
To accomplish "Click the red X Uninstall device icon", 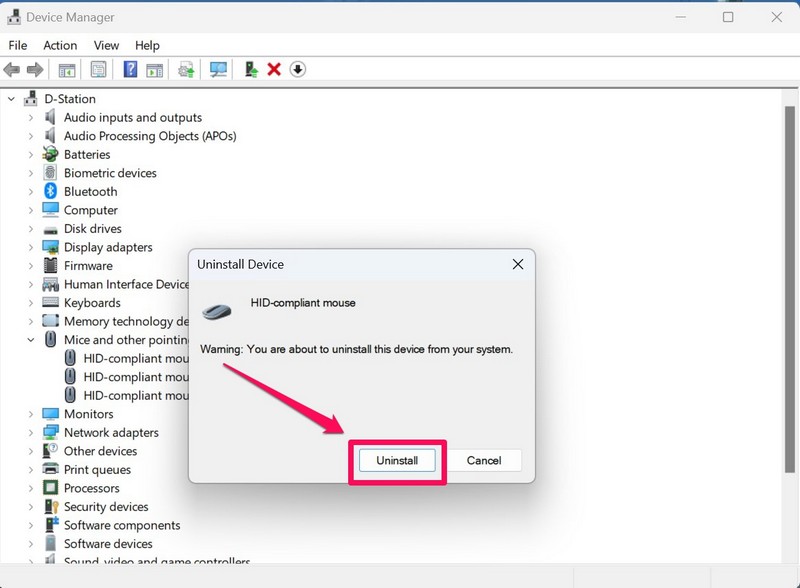I will [274, 69].
